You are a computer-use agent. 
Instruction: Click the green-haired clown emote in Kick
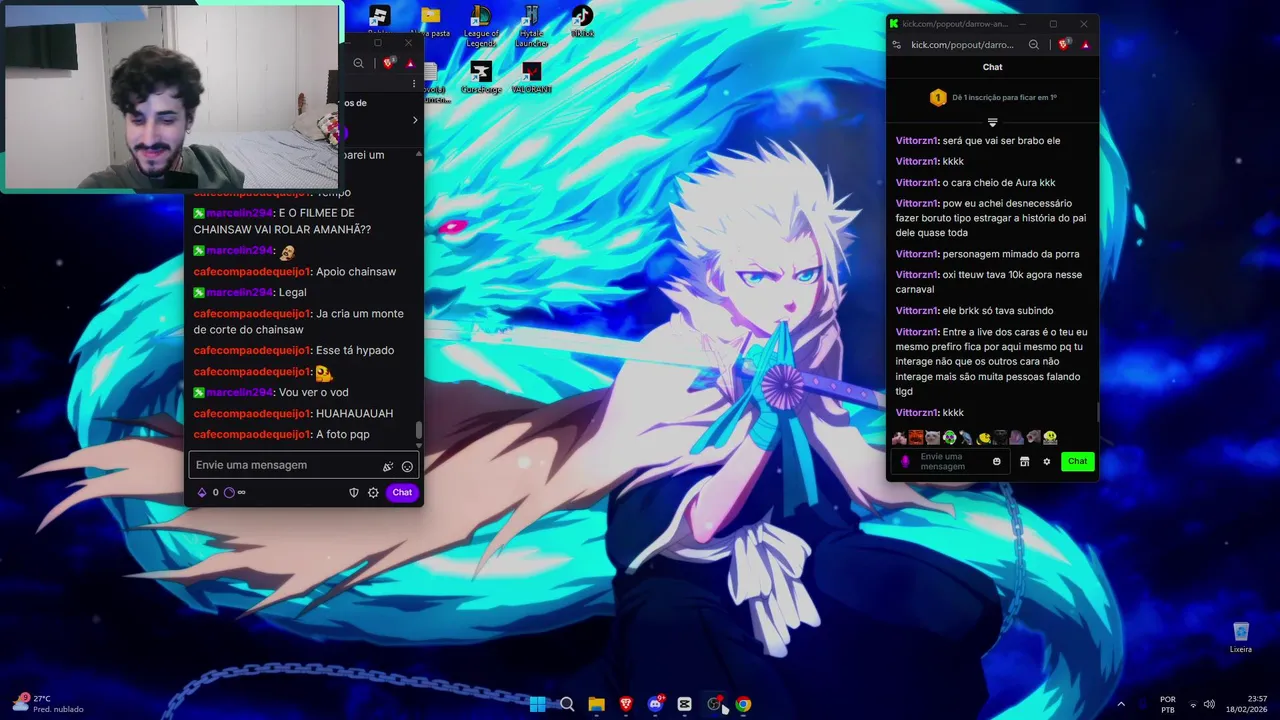click(x=950, y=438)
